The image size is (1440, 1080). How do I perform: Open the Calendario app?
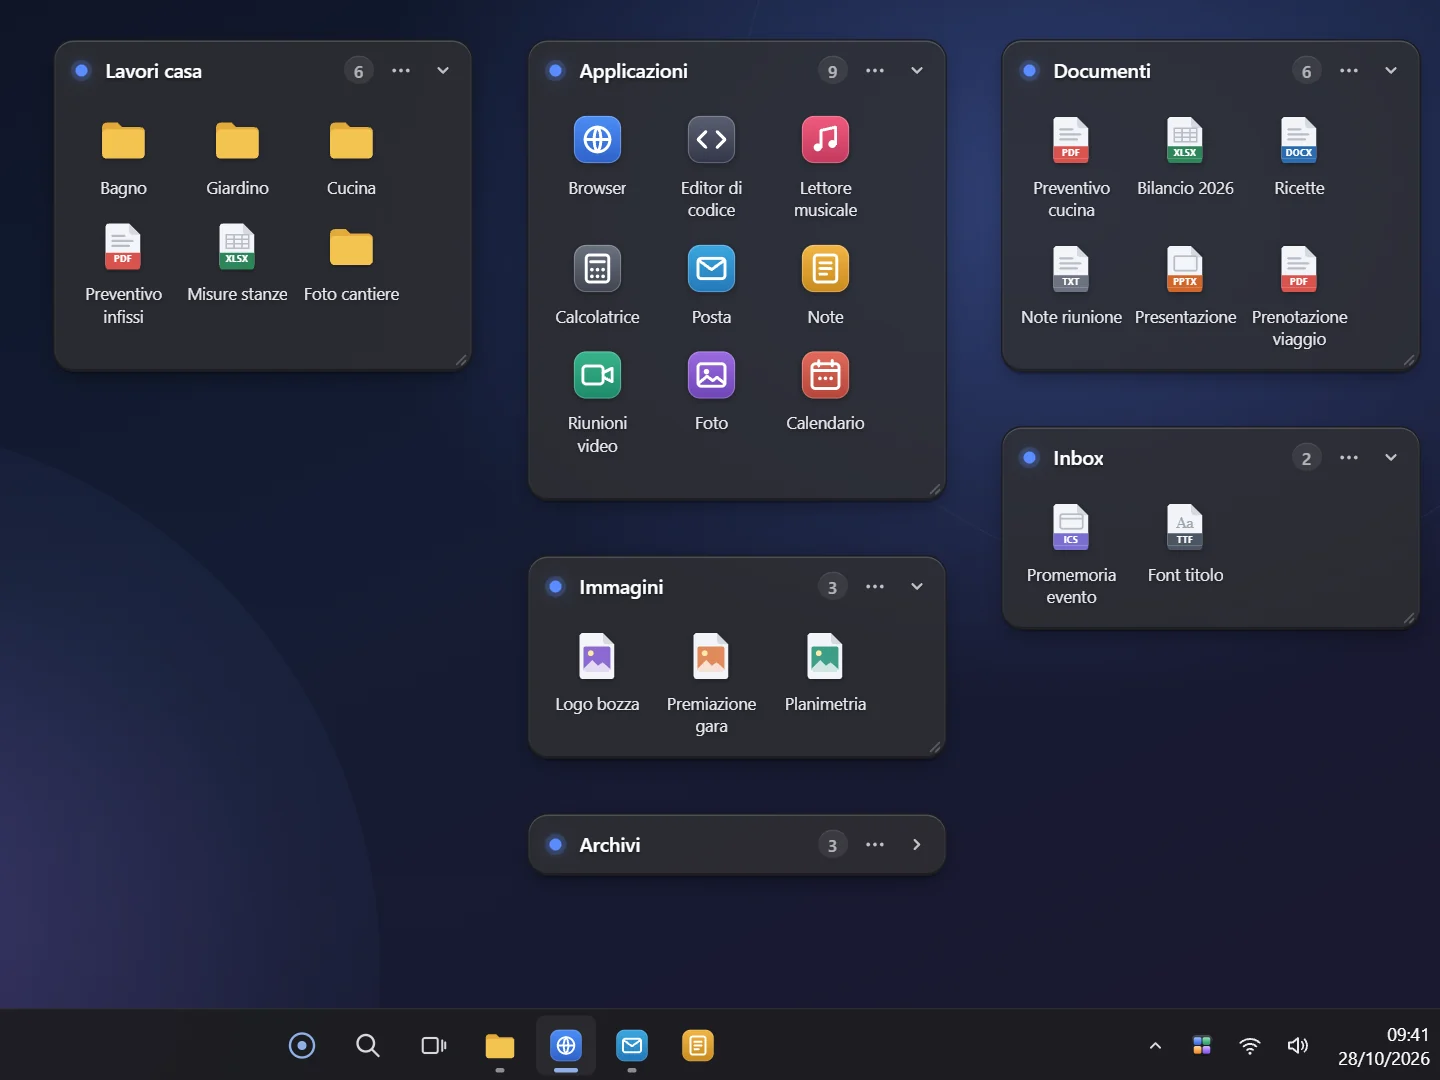[825, 375]
